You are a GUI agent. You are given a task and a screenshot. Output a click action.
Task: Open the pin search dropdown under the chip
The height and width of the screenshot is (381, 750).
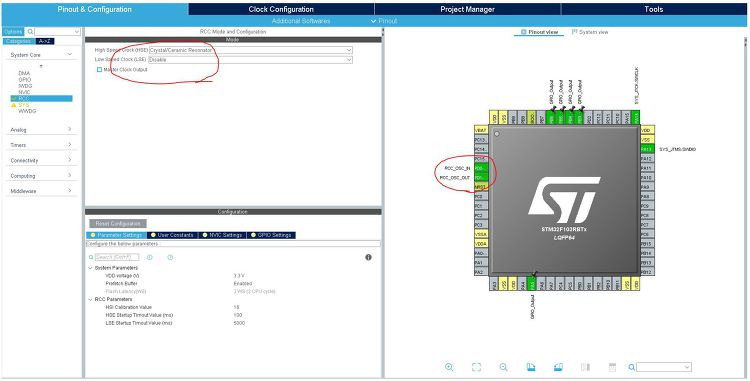[687, 367]
